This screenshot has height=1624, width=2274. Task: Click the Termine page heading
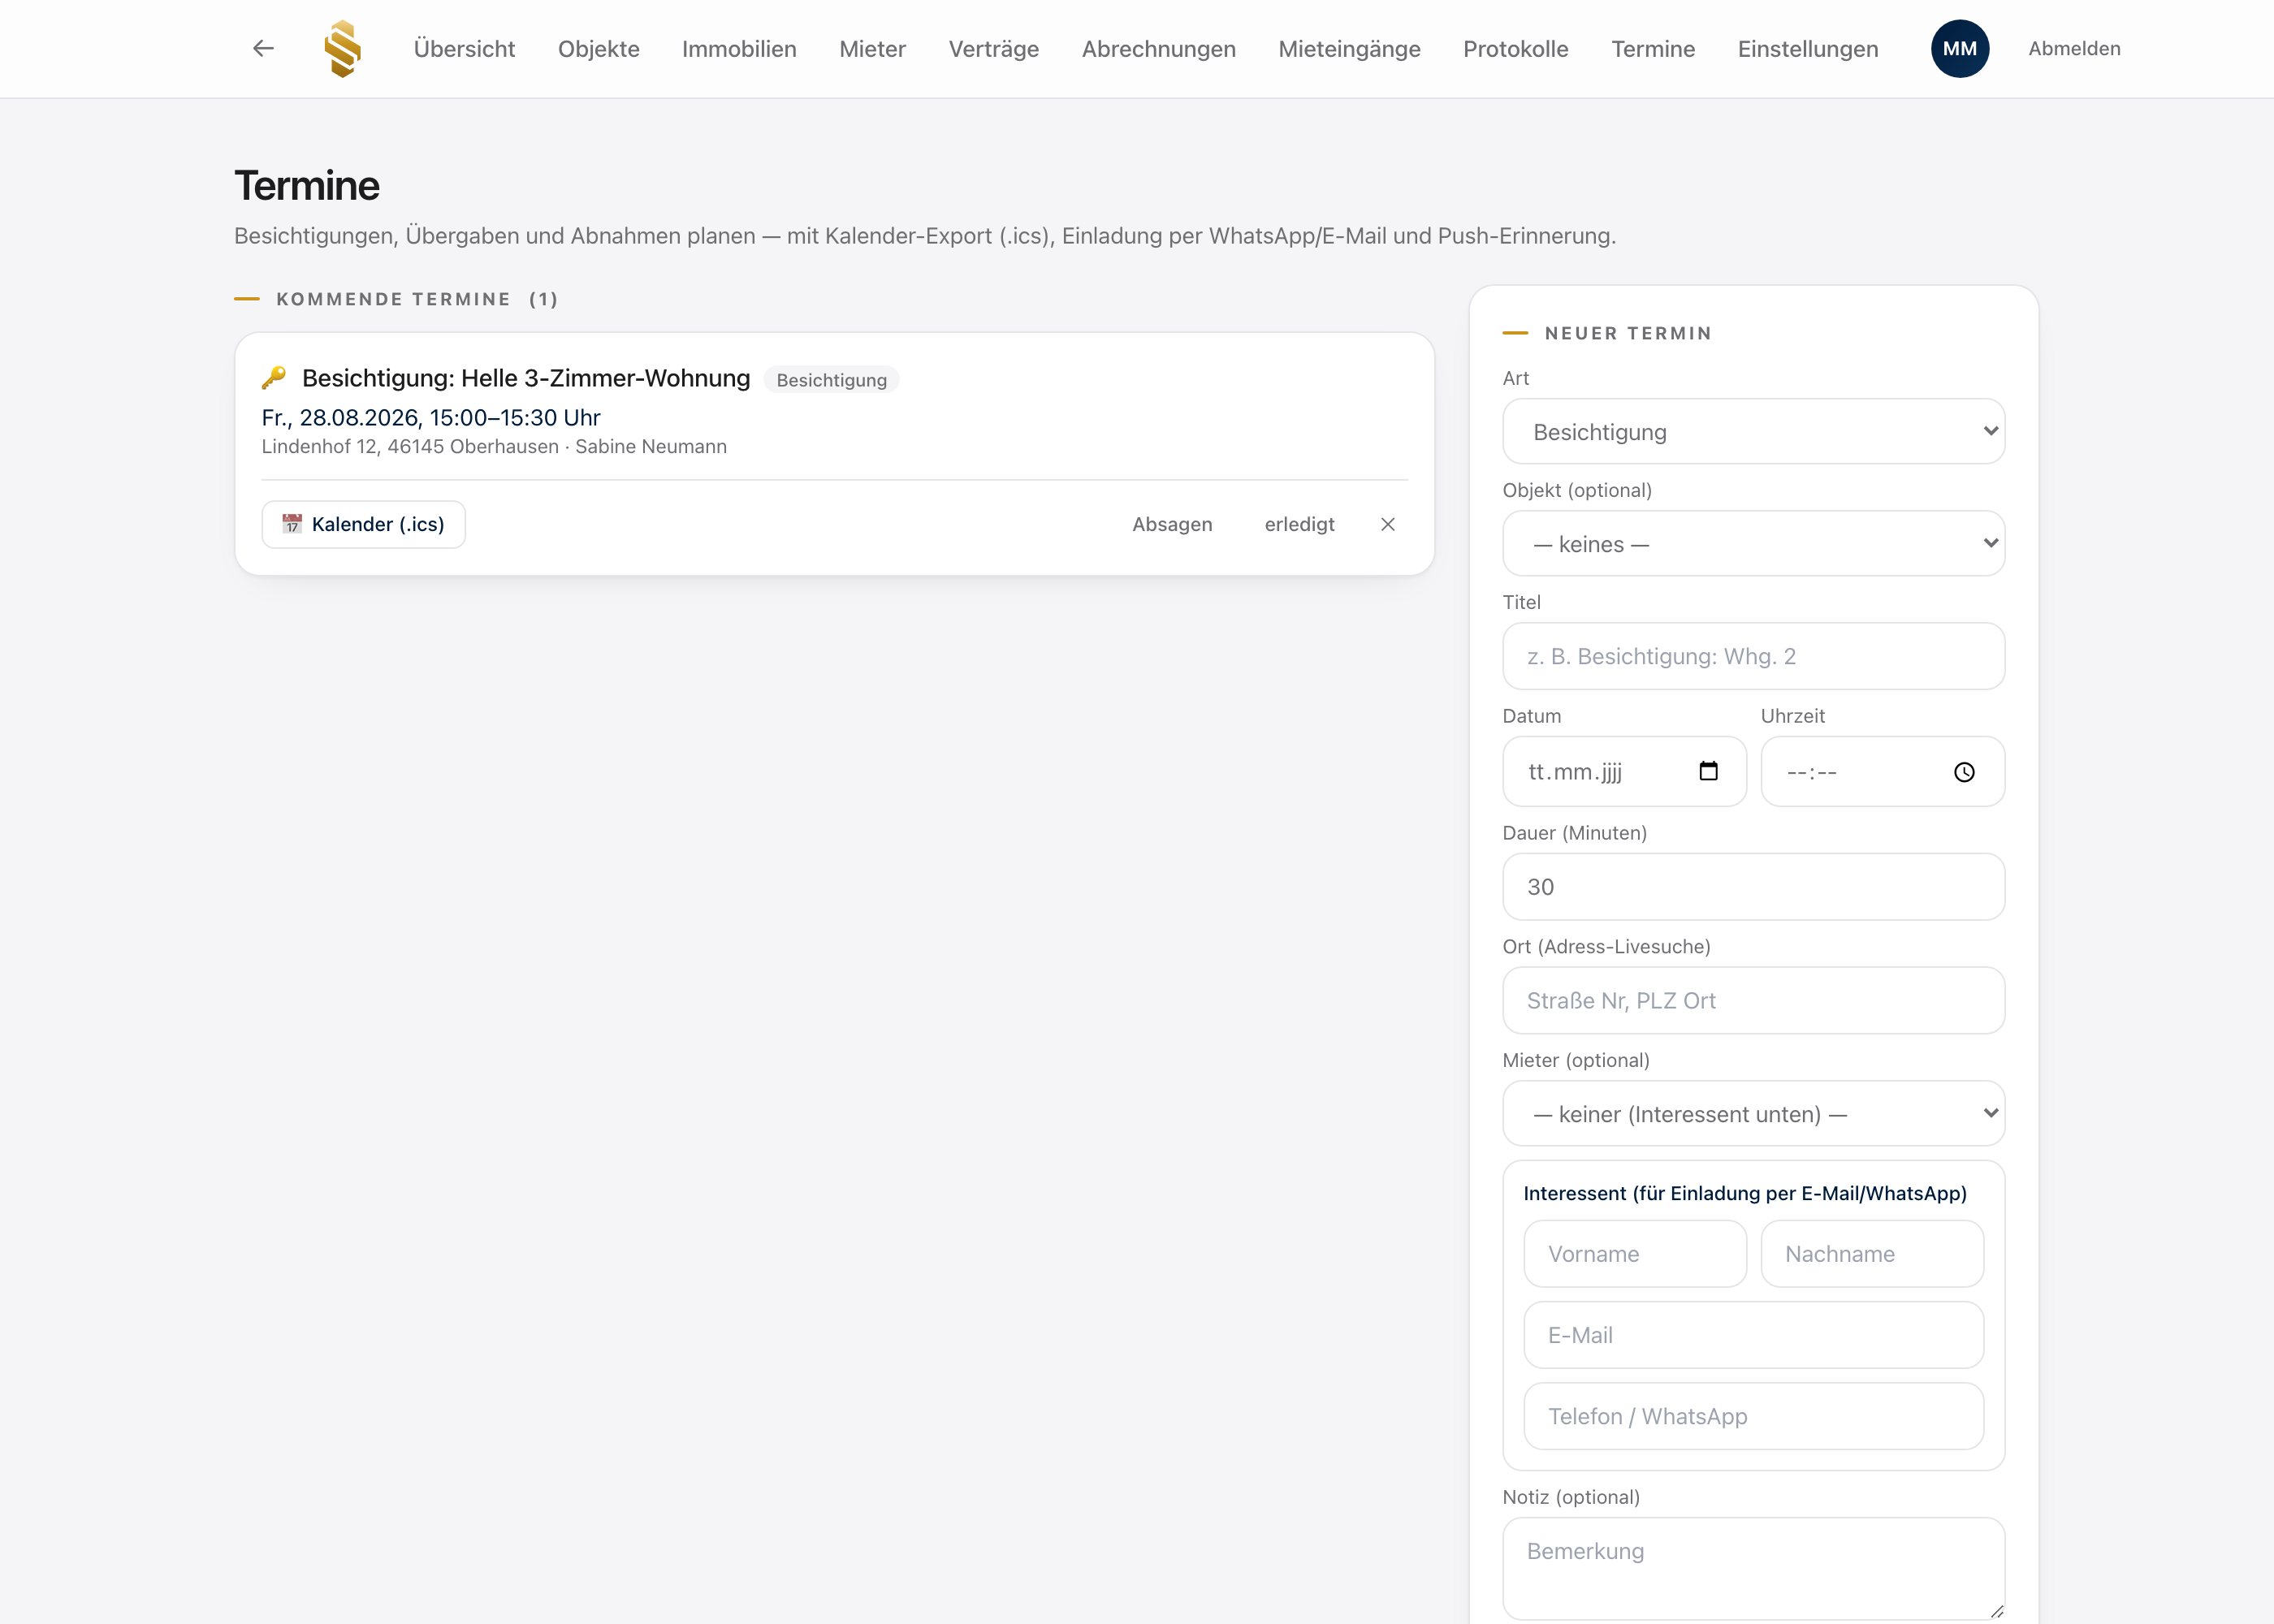[307, 186]
